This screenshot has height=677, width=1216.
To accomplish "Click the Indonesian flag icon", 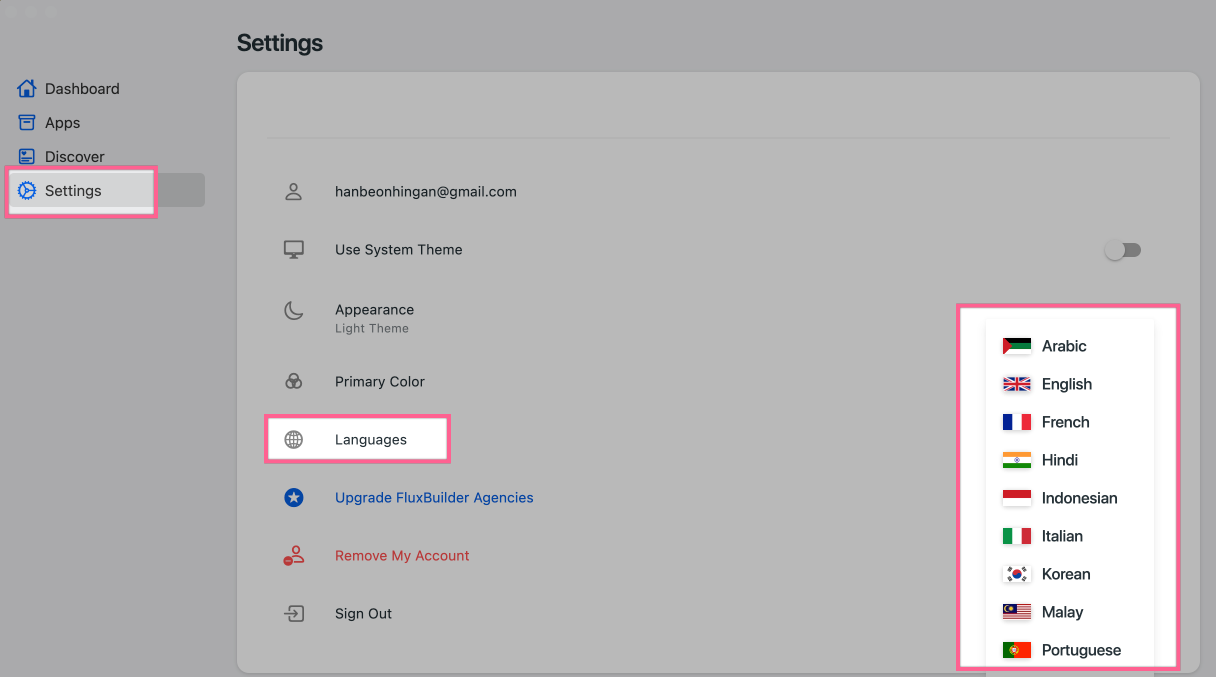I will 1016,498.
